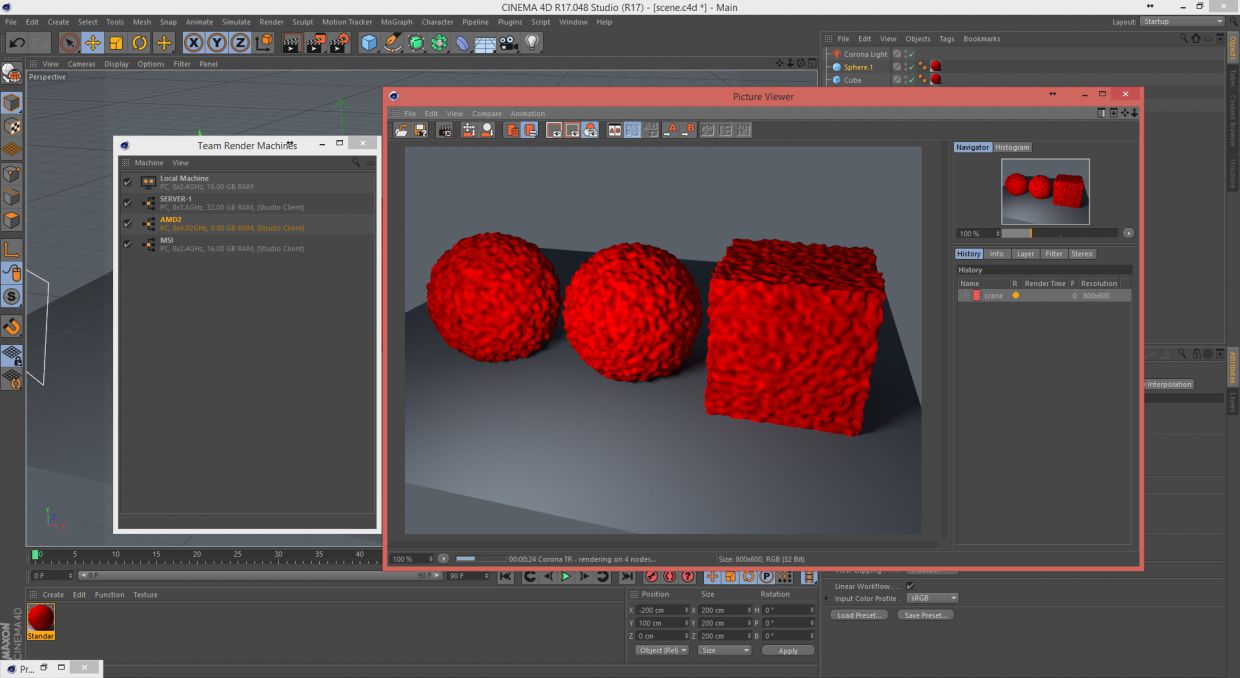The width and height of the screenshot is (1240, 678).
Task: Click the Picture Viewer render progress bar
Action: [480, 559]
